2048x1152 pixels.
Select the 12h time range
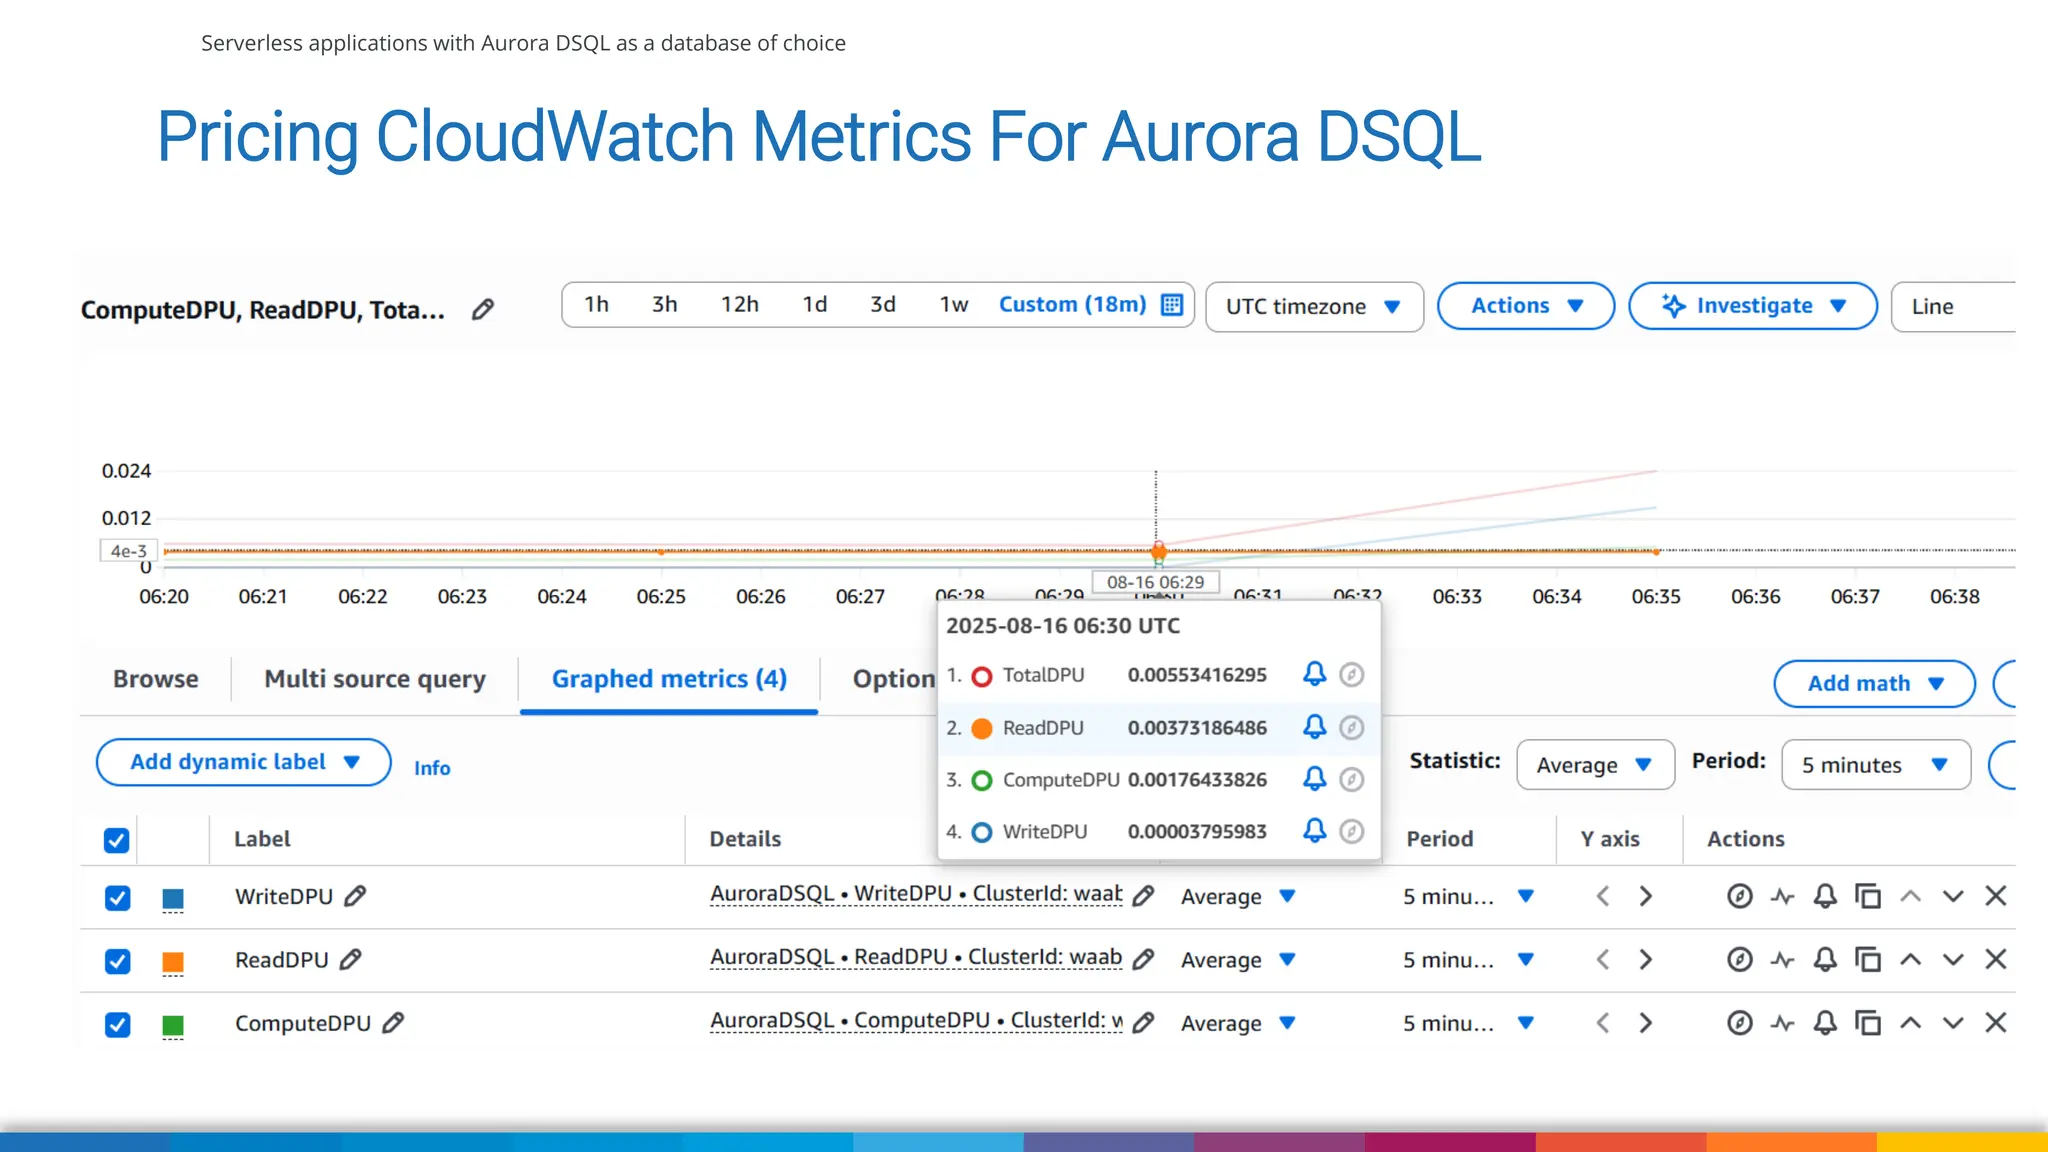click(x=740, y=304)
